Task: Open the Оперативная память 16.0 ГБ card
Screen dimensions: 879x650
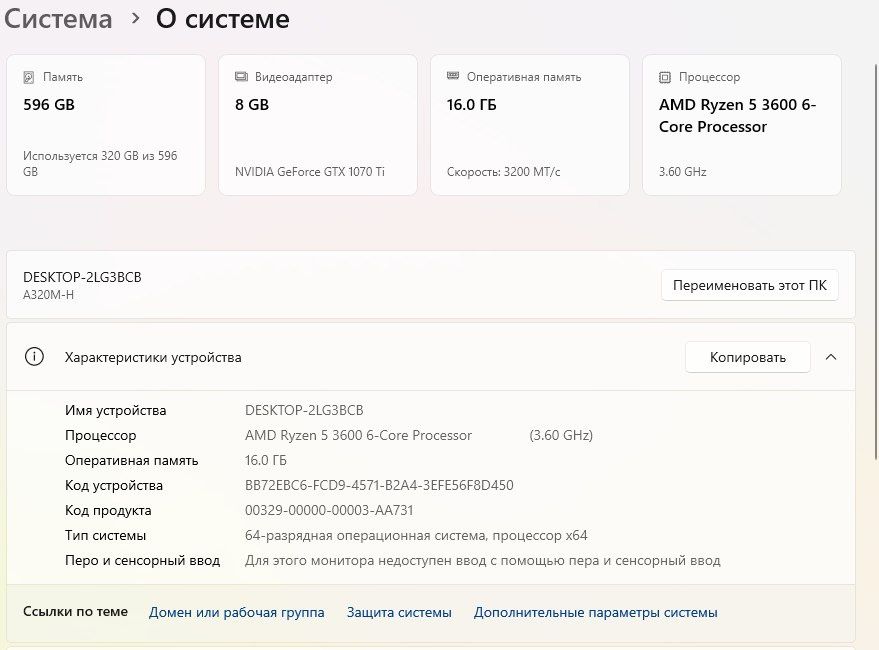Action: pyautogui.click(x=530, y=125)
